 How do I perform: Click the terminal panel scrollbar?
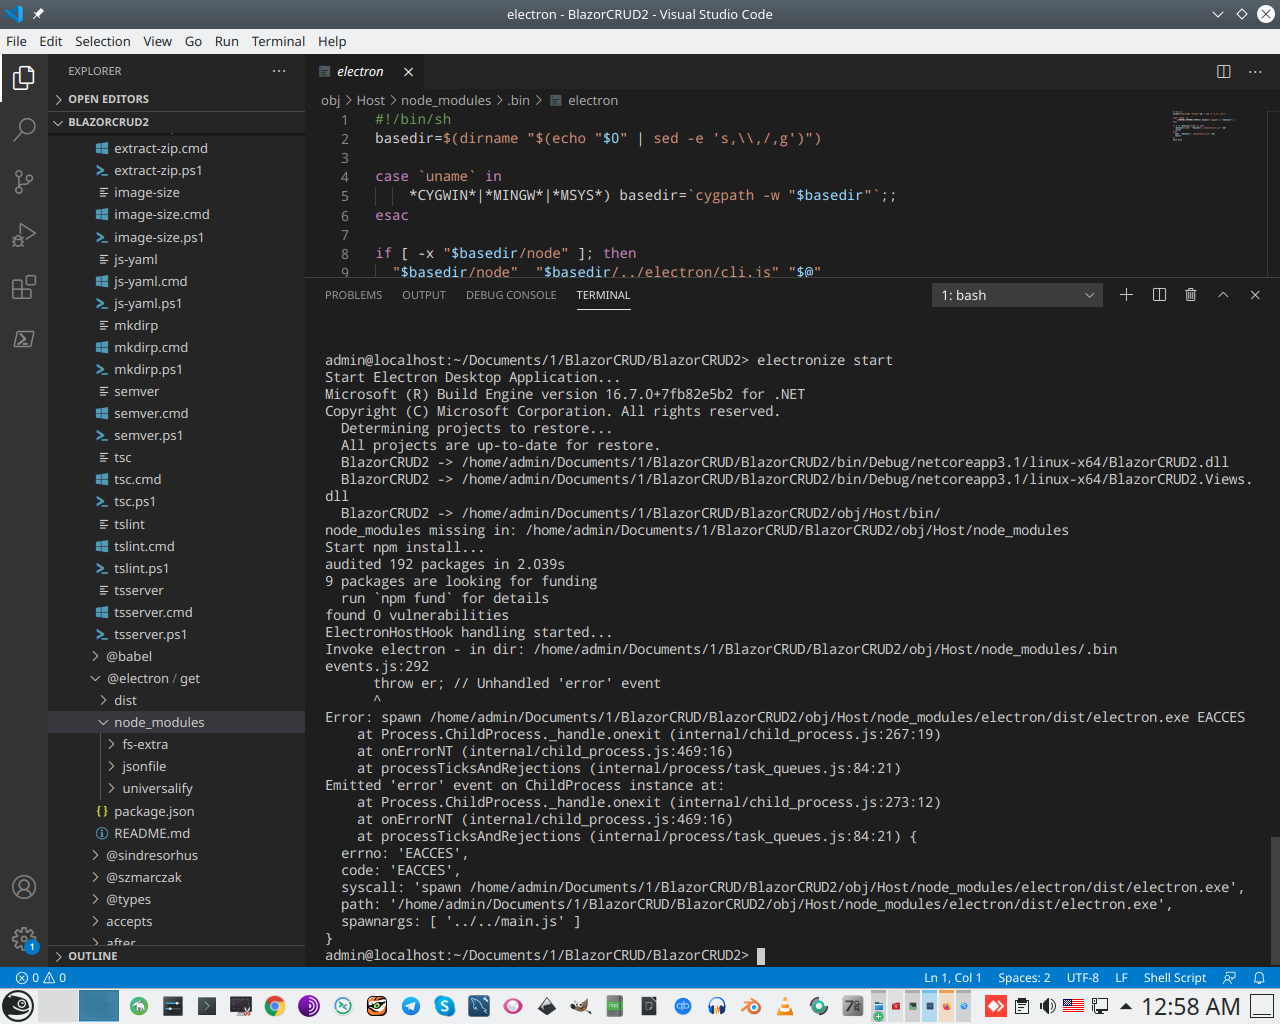click(1274, 900)
